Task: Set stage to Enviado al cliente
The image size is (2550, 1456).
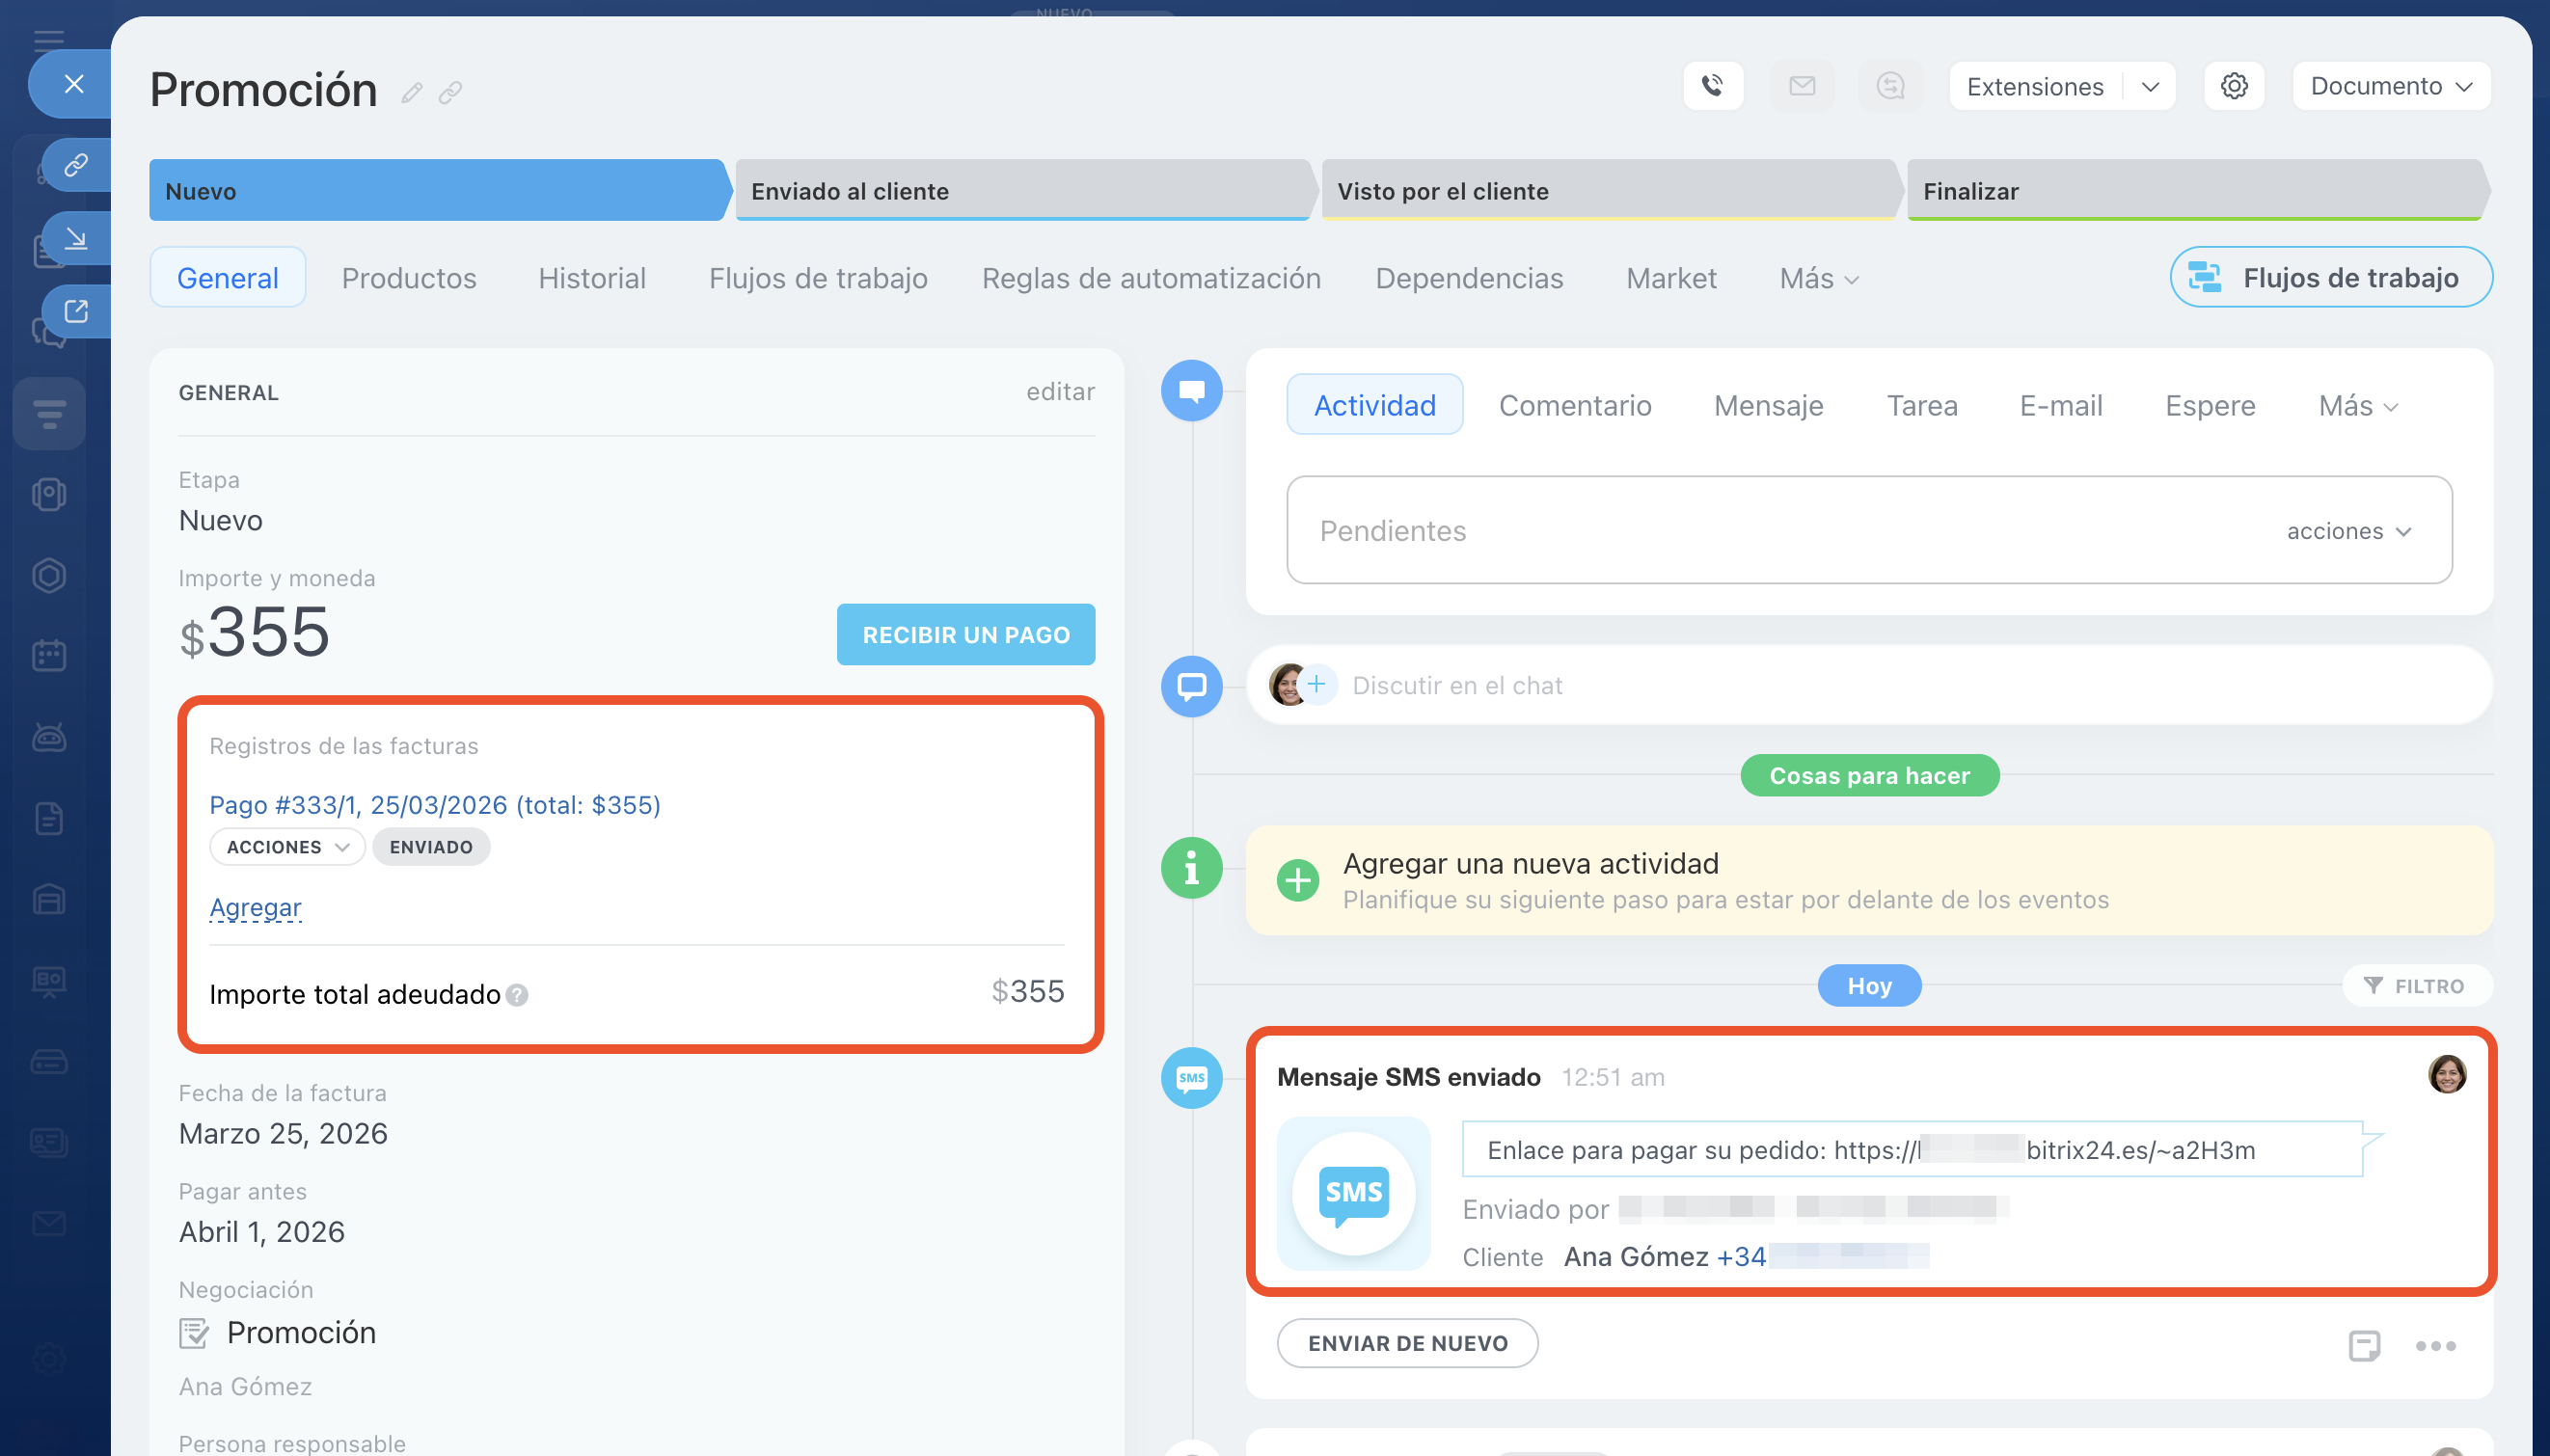Action: coord(1020,191)
